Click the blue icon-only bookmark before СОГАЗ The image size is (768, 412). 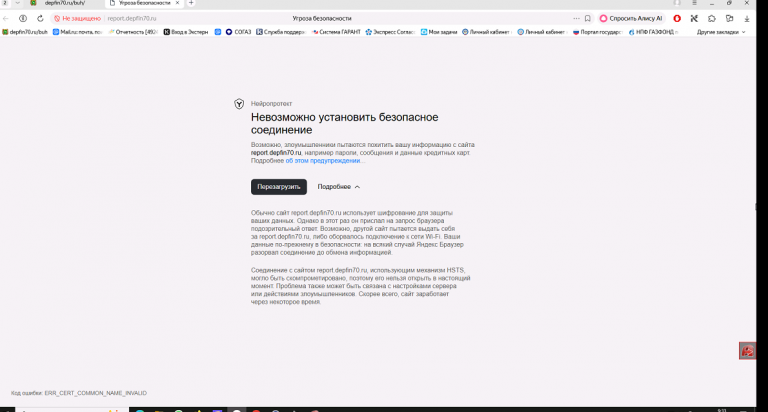(x=218, y=32)
